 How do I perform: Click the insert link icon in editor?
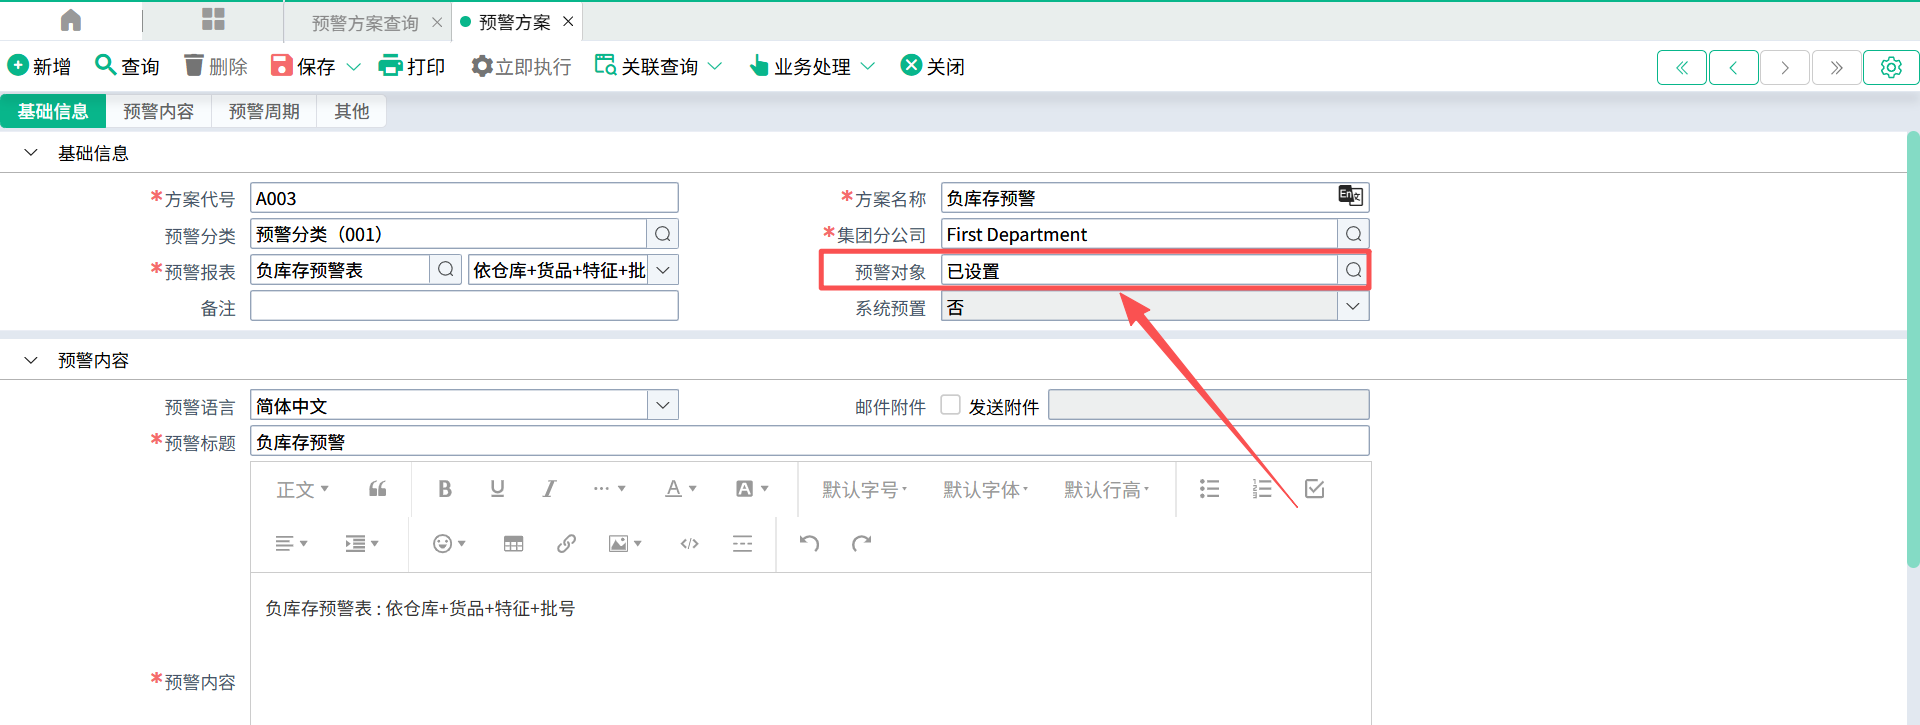pos(566,543)
